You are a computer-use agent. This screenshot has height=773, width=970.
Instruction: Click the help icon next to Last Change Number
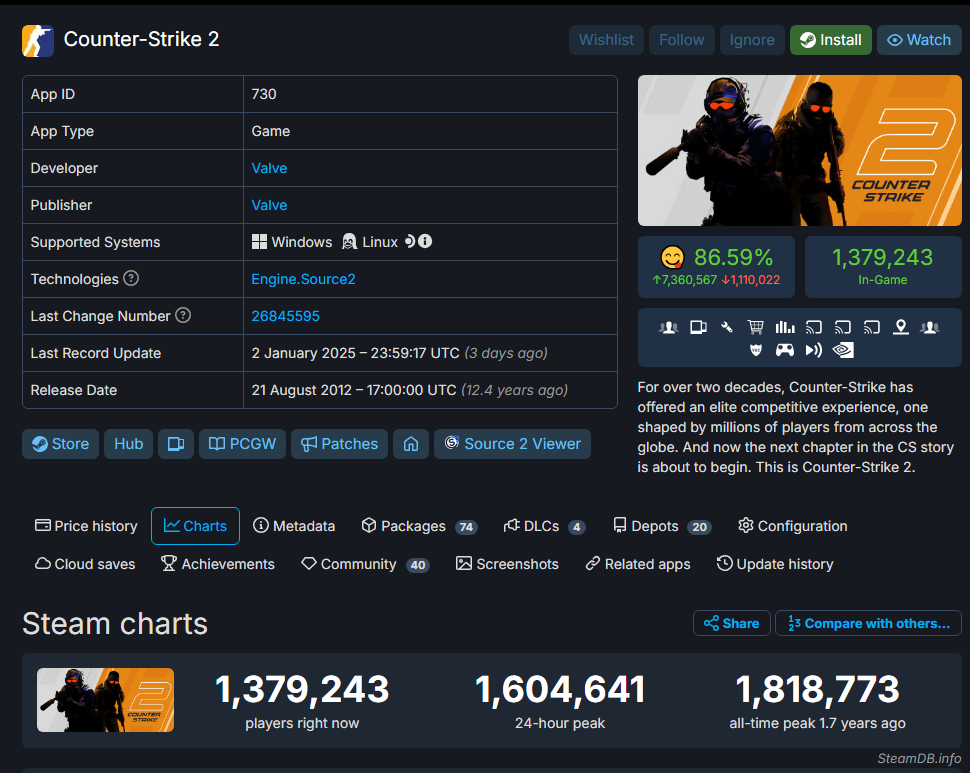tap(183, 315)
